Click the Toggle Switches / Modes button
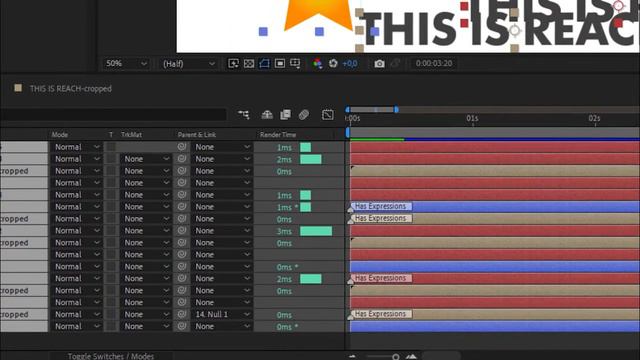640x360 pixels. 111,356
